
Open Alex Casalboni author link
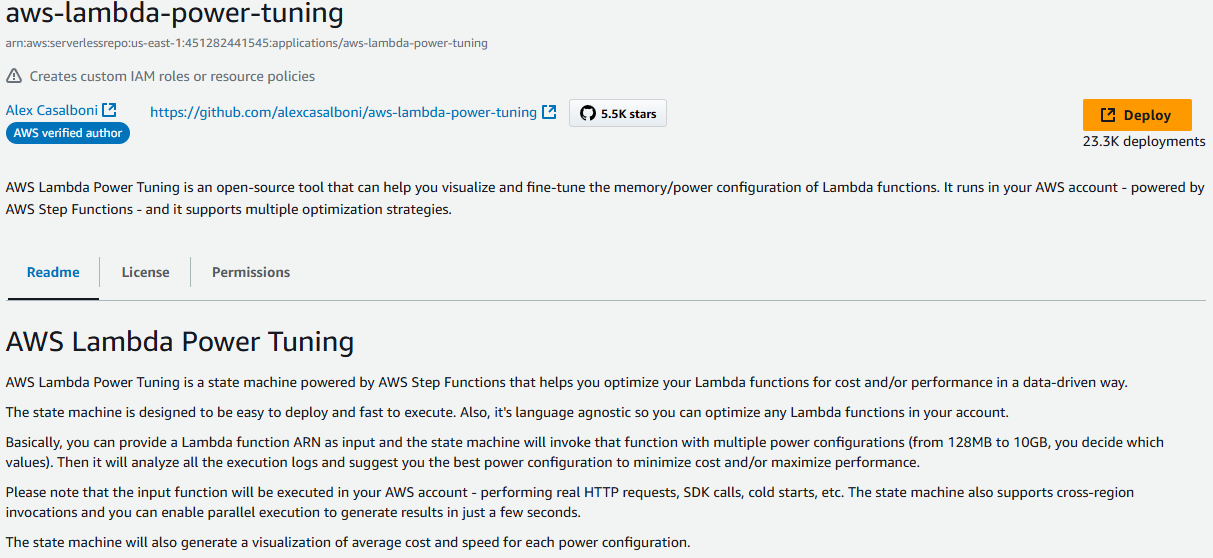click(x=52, y=110)
